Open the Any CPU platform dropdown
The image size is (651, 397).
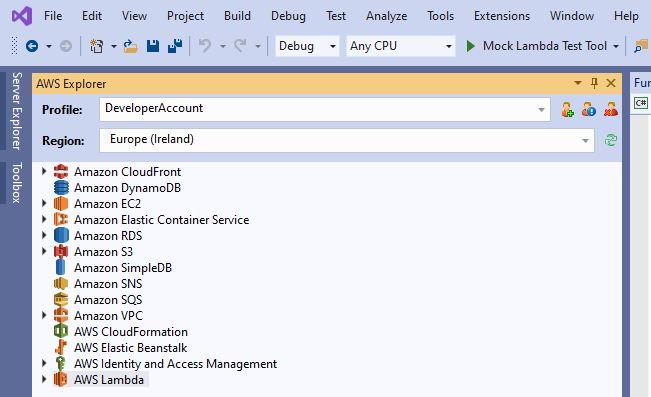[x=401, y=46]
